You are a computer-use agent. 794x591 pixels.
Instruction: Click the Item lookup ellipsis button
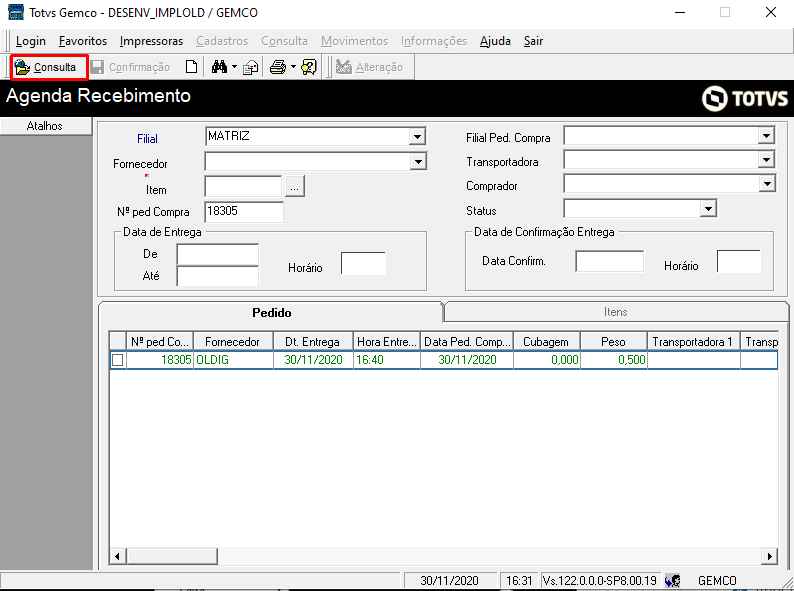pos(295,186)
